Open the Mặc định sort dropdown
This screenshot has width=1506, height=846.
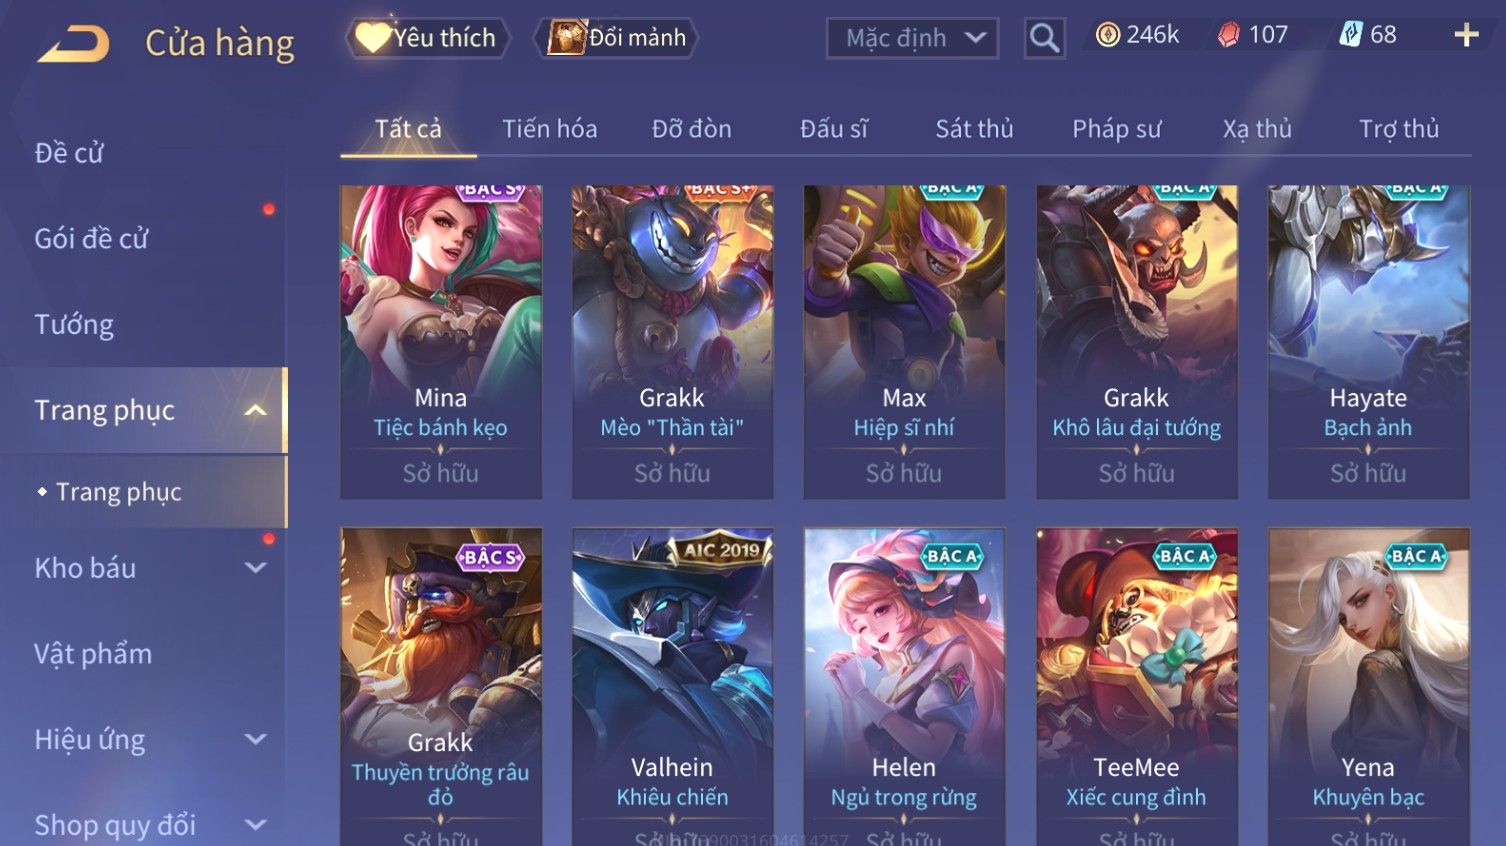click(912, 38)
